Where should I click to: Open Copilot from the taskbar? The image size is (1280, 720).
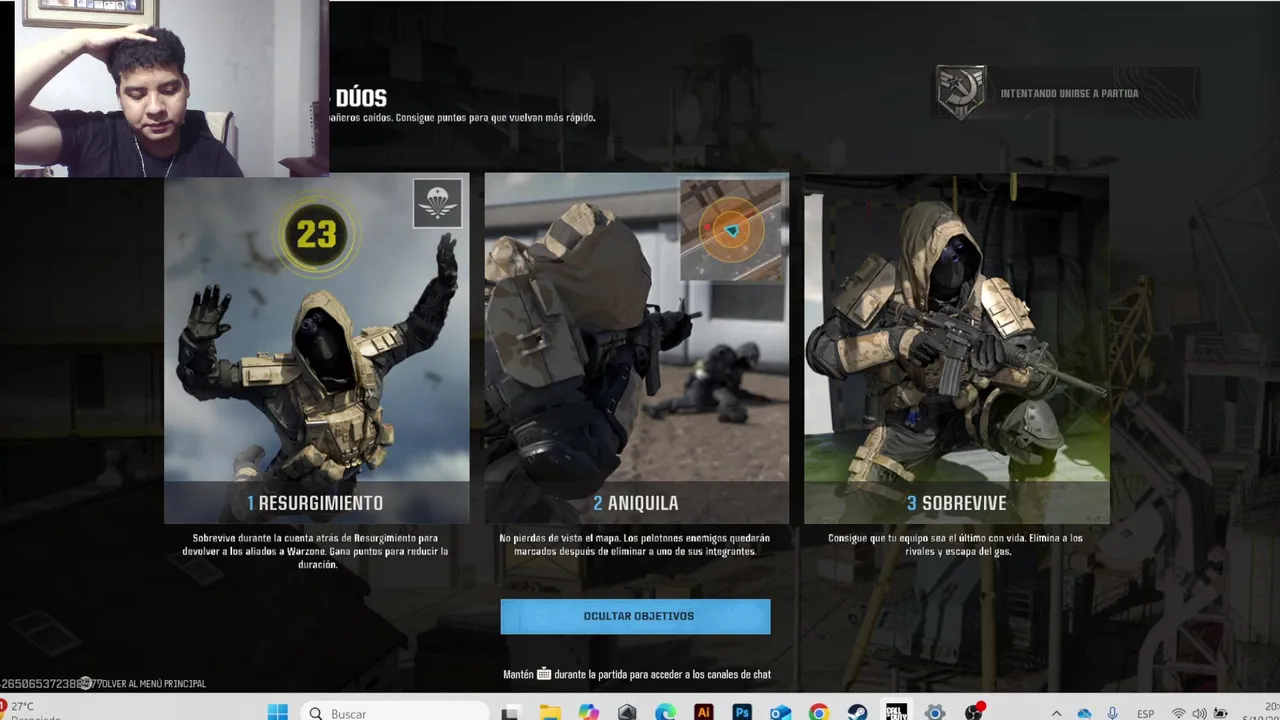[x=588, y=713]
